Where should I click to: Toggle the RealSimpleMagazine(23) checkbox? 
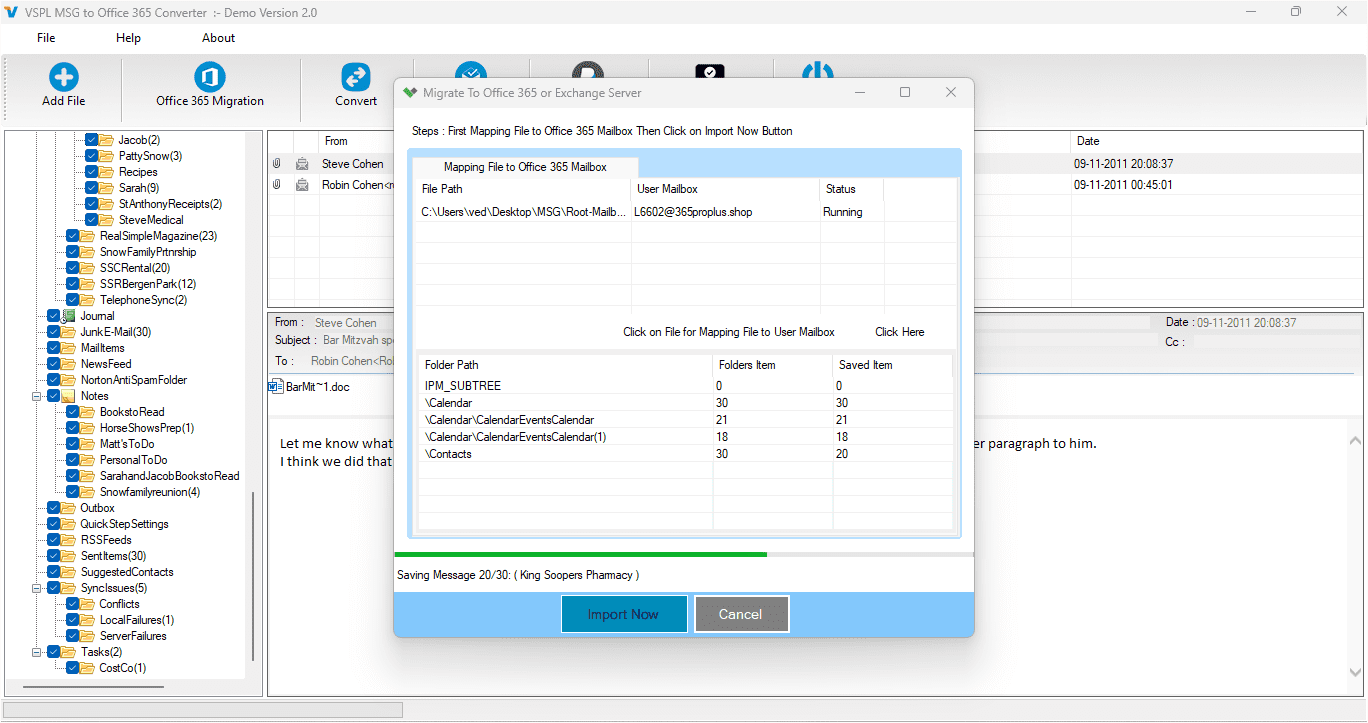pyautogui.click(x=73, y=236)
